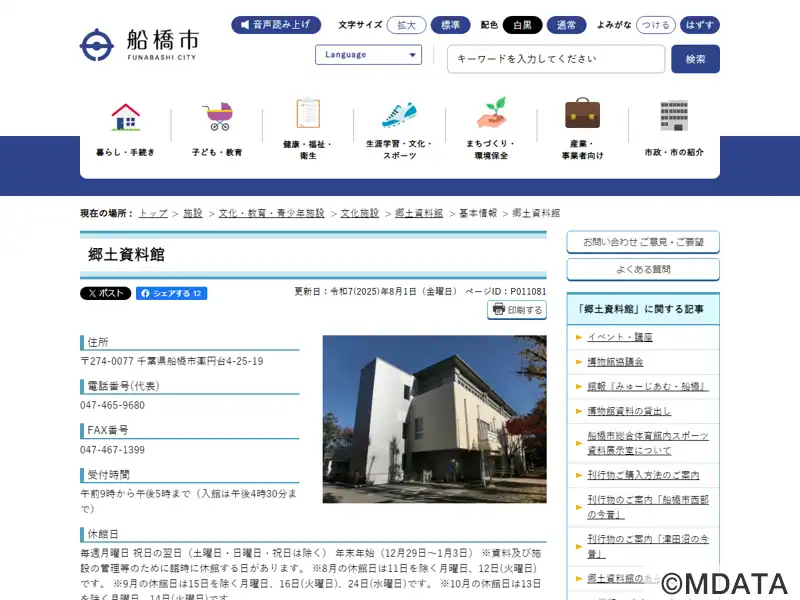
Task: Select the baby stroller icon for 子ども・教育
Action: [x=218, y=116]
